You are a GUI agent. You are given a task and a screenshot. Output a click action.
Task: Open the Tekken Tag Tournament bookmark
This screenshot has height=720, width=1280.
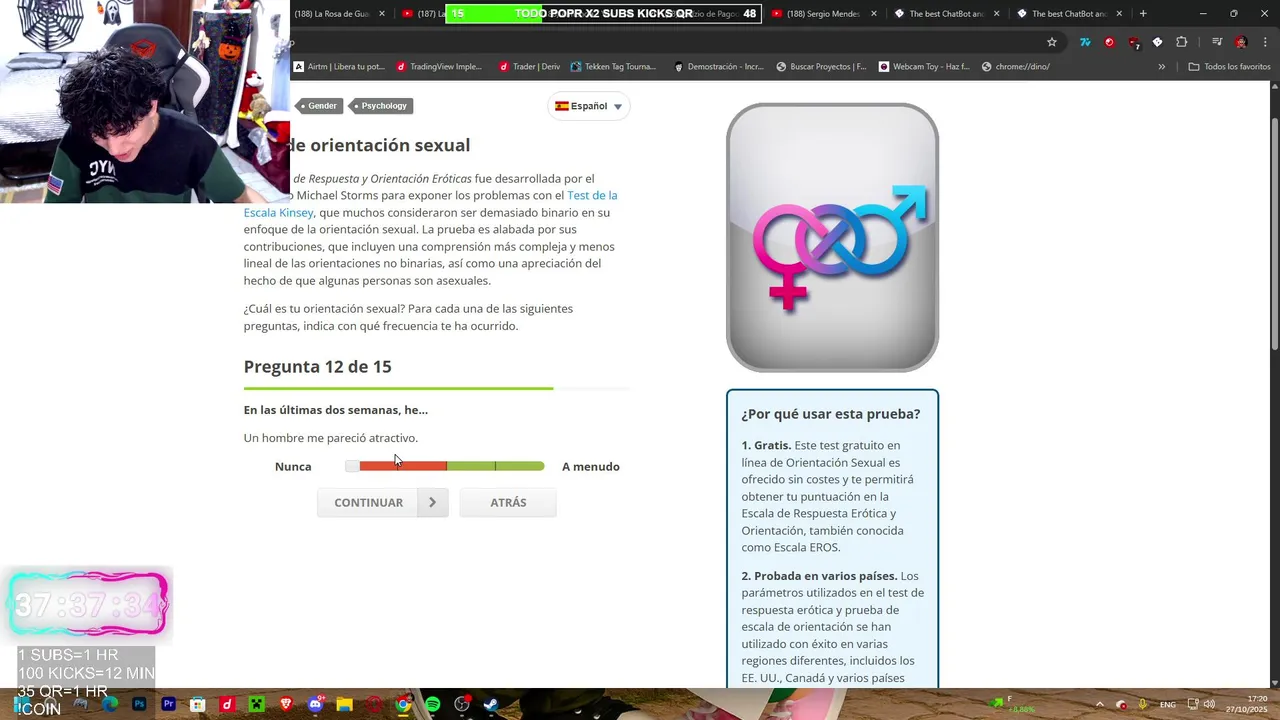point(613,67)
